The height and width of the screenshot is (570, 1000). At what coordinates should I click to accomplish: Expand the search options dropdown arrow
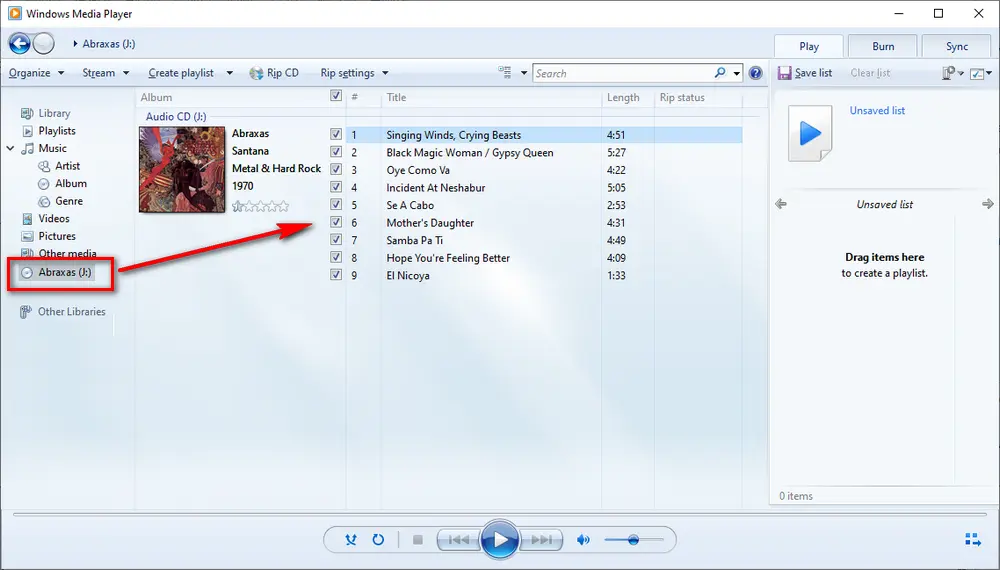737,73
